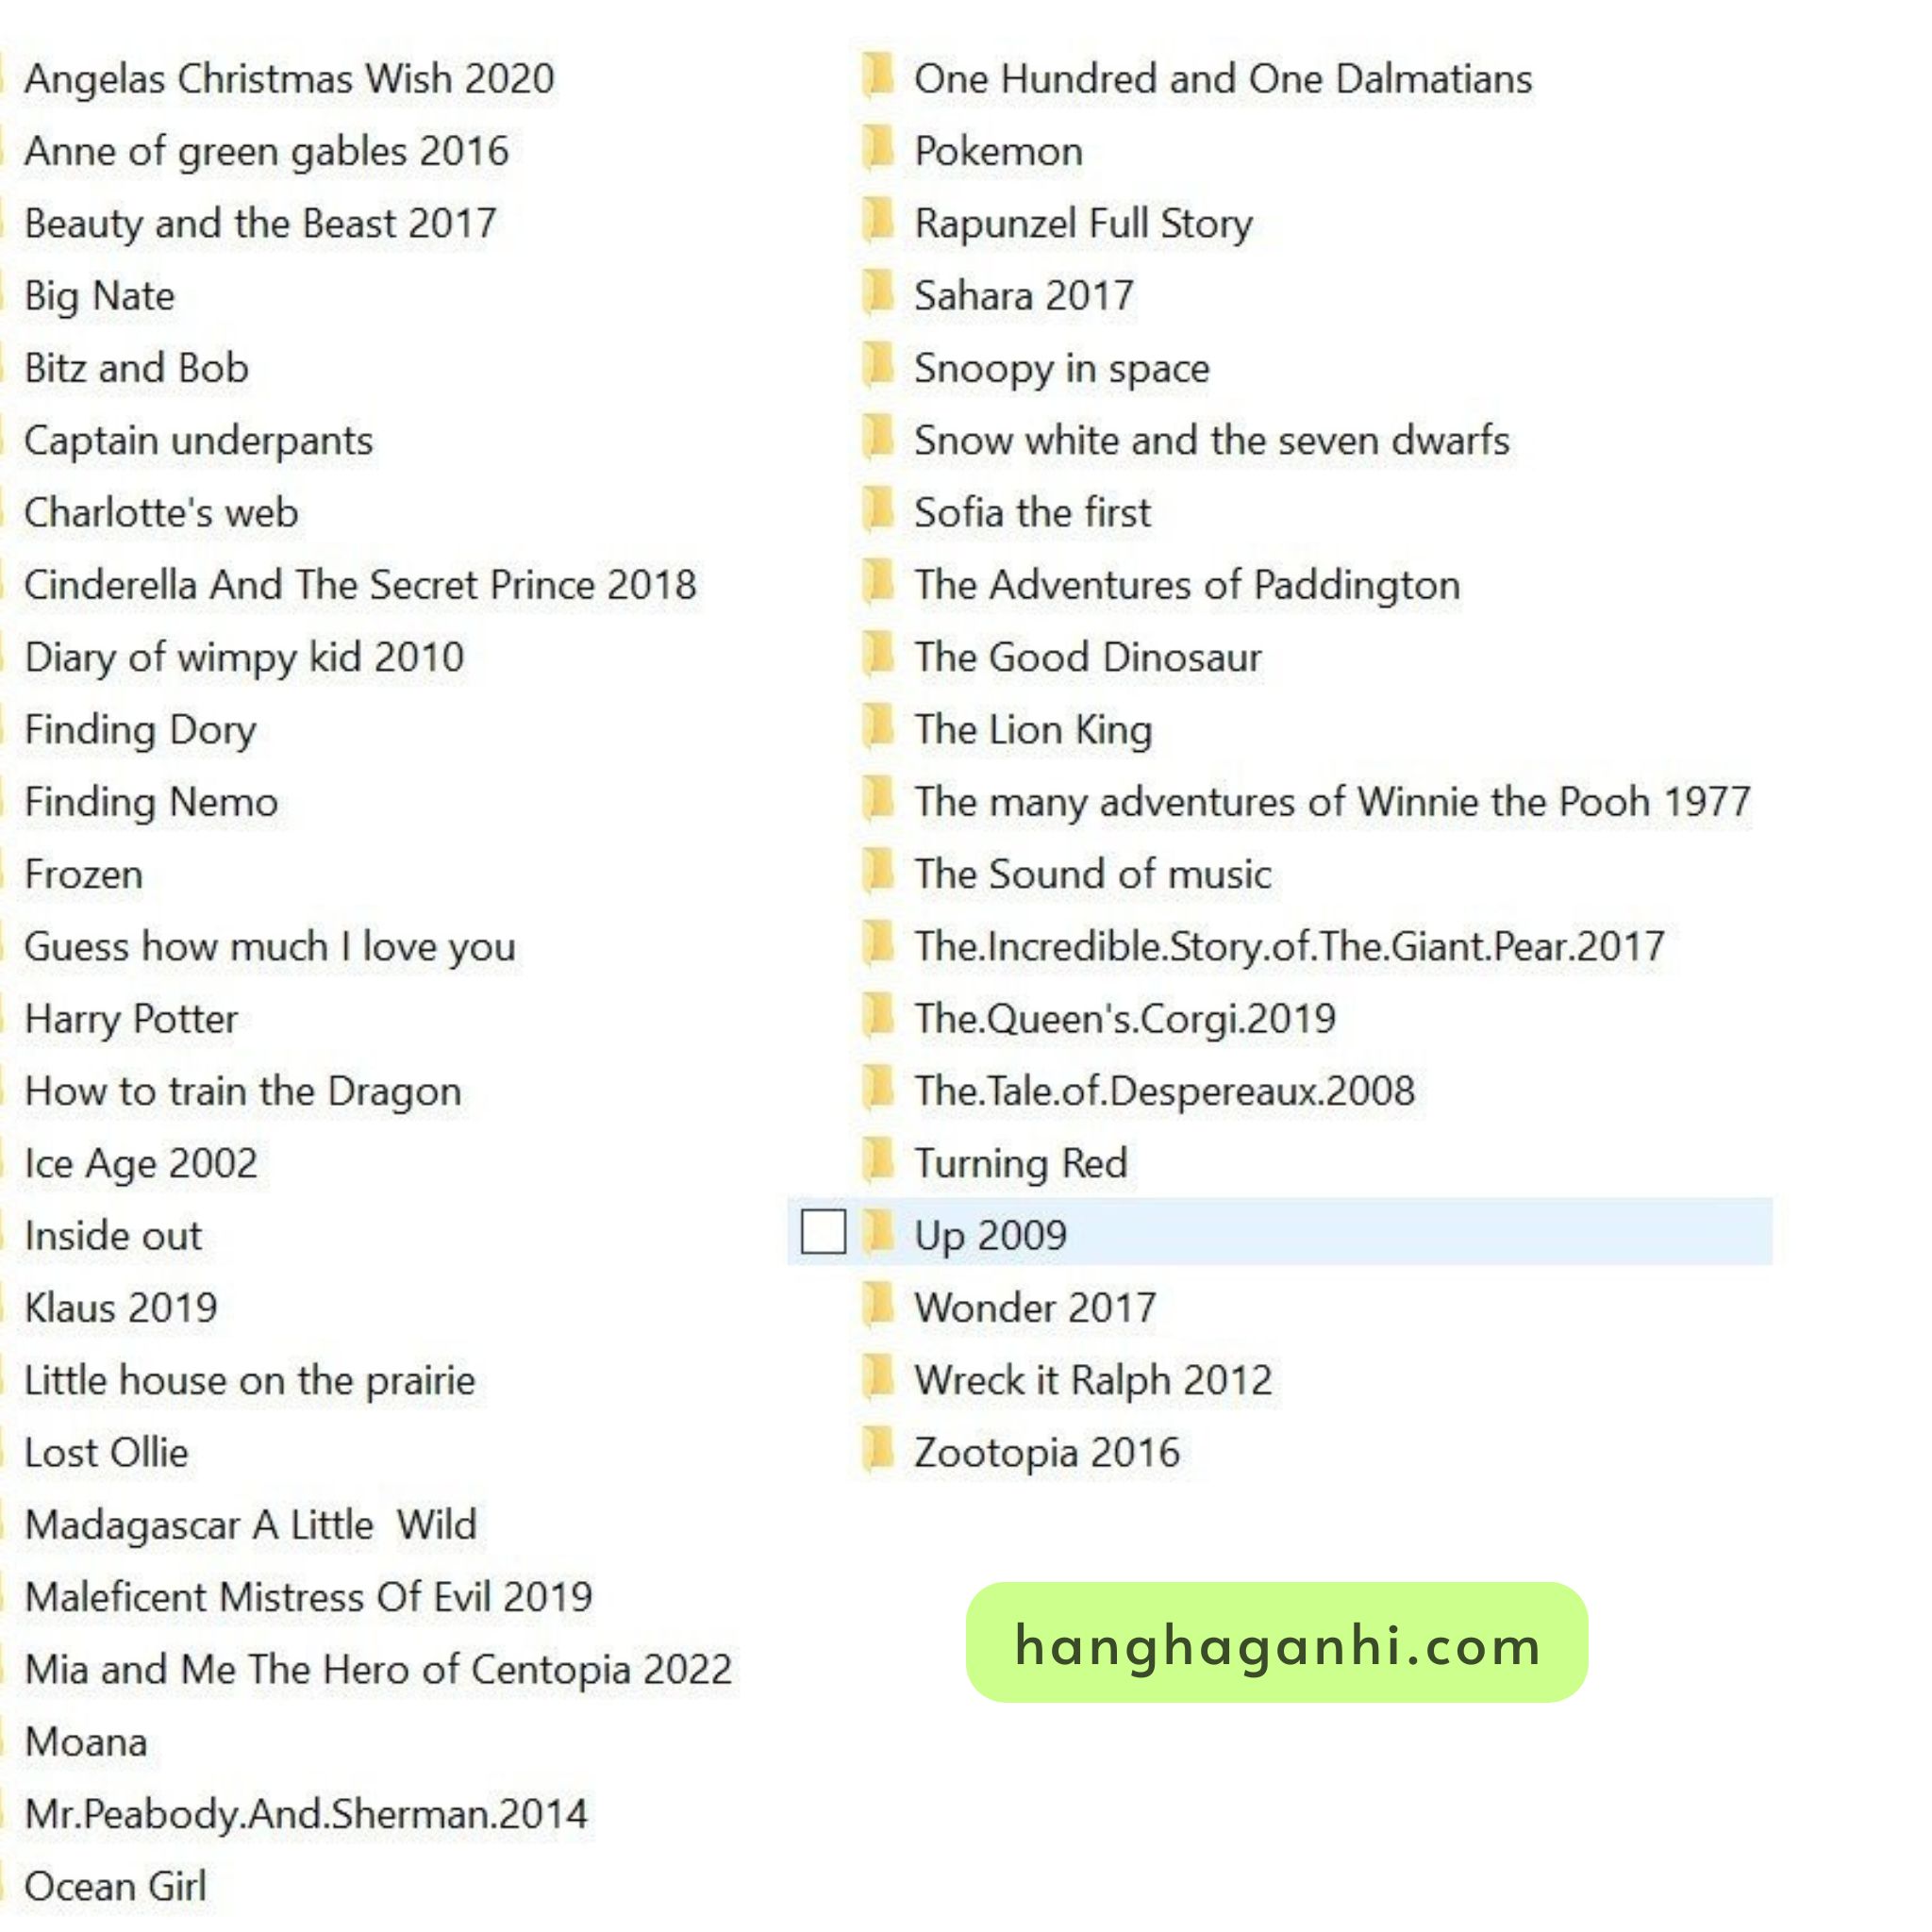The image size is (1932, 1932).
Task: Click The Sound of music label
Action: pos(1092,874)
